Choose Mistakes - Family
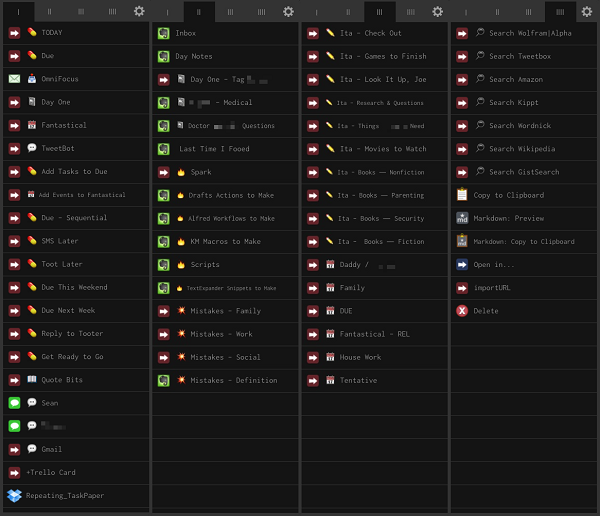The image size is (600, 516). point(225,311)
